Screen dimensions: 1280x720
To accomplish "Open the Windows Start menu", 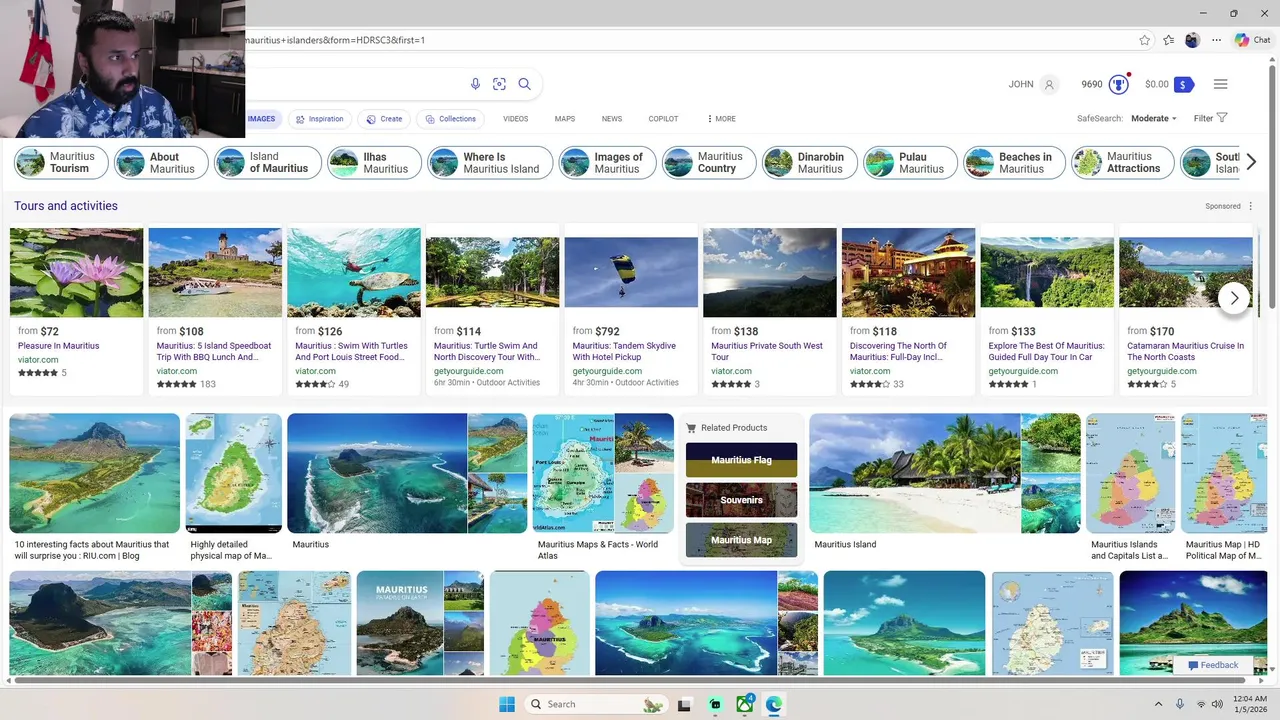I will [507, 704].
